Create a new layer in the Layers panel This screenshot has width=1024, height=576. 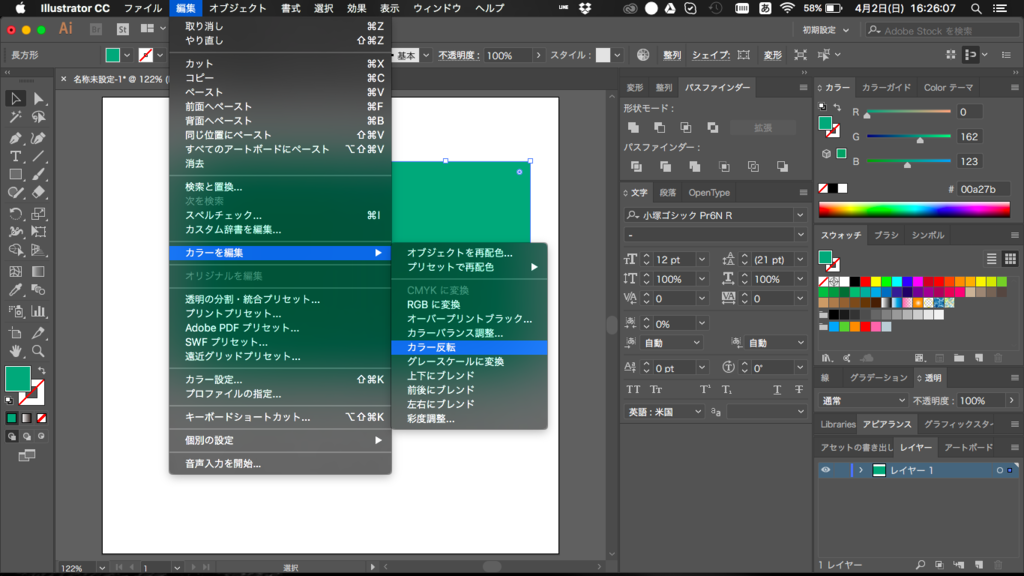pyautogui.click(x=978, y=564)
